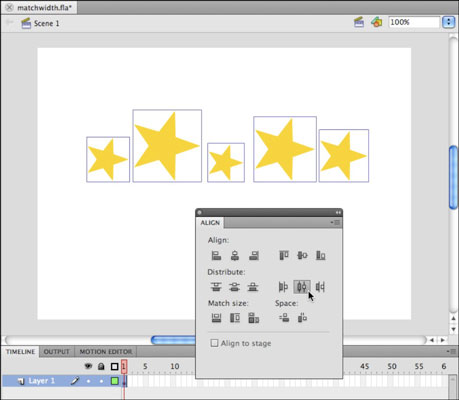Enable the Align to stage checkbox

pos(214,343)
